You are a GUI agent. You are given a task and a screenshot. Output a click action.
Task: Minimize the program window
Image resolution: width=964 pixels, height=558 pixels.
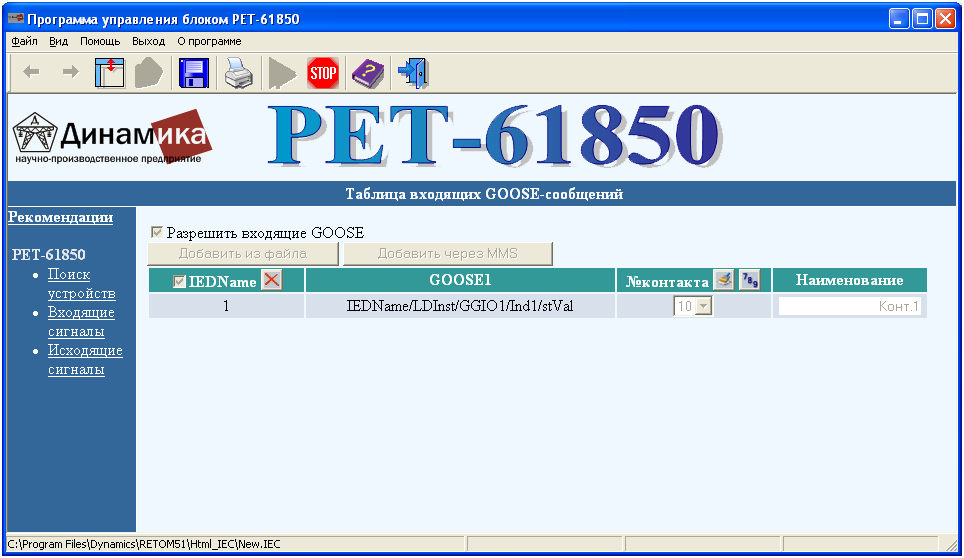(899, 18)
